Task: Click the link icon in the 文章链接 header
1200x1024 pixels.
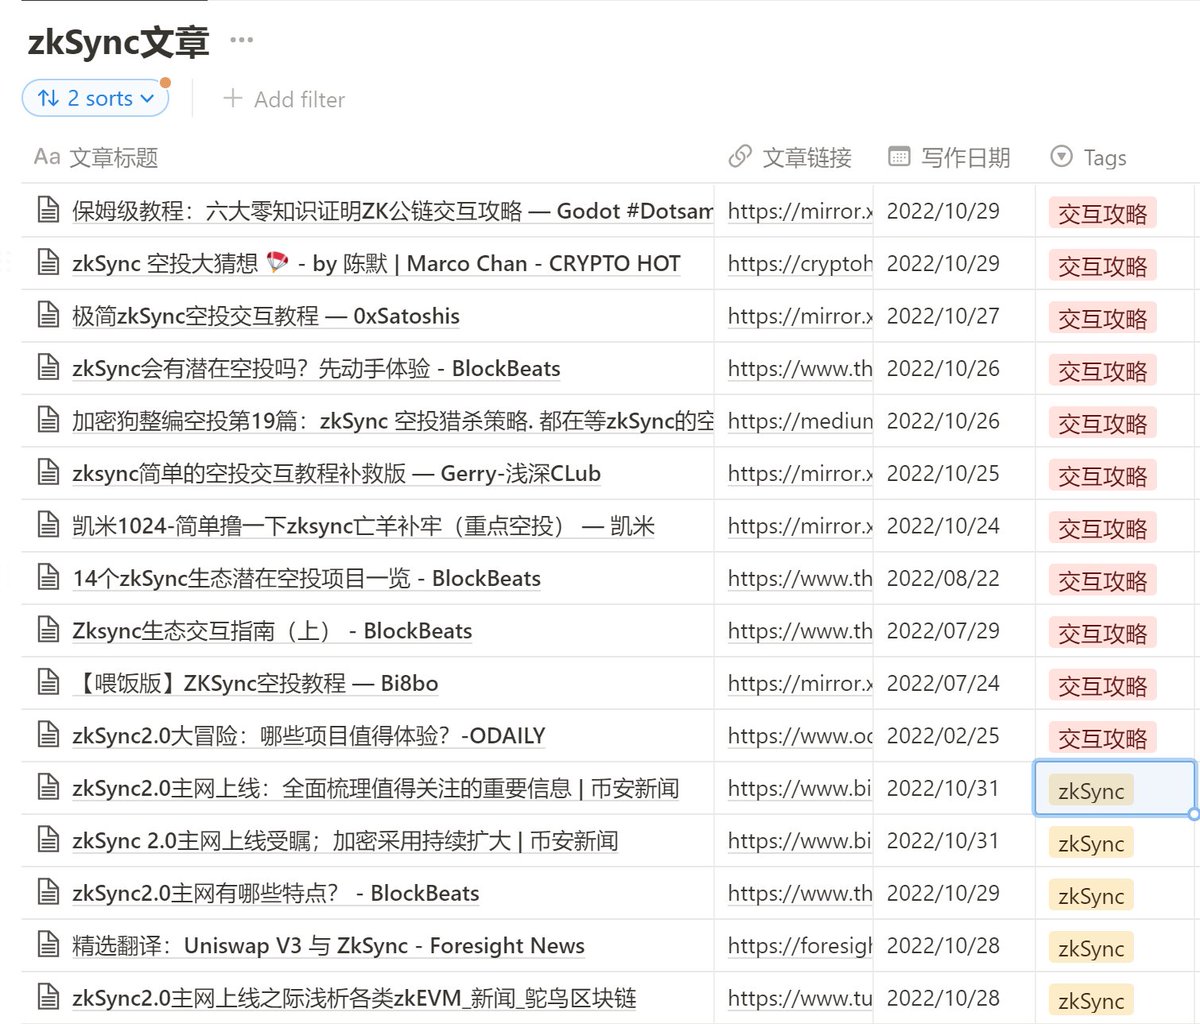Action: click(738, 157)
